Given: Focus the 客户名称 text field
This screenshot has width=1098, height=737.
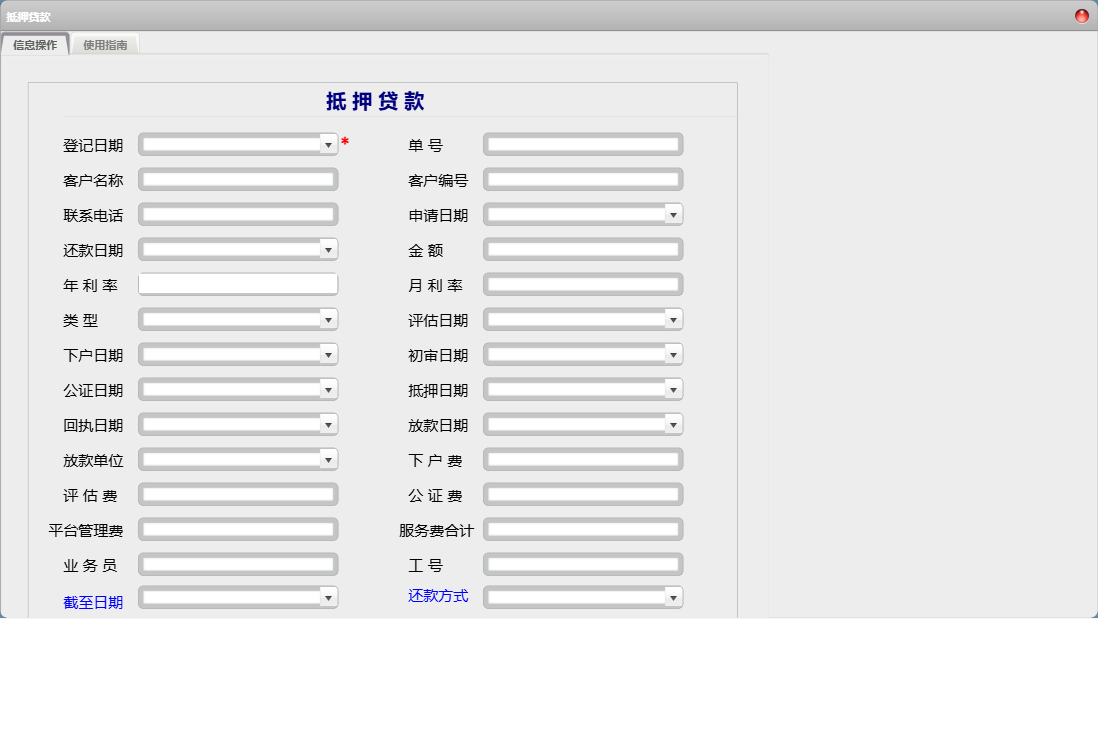Looking at the screenshot, I should (x=238, y=180).
